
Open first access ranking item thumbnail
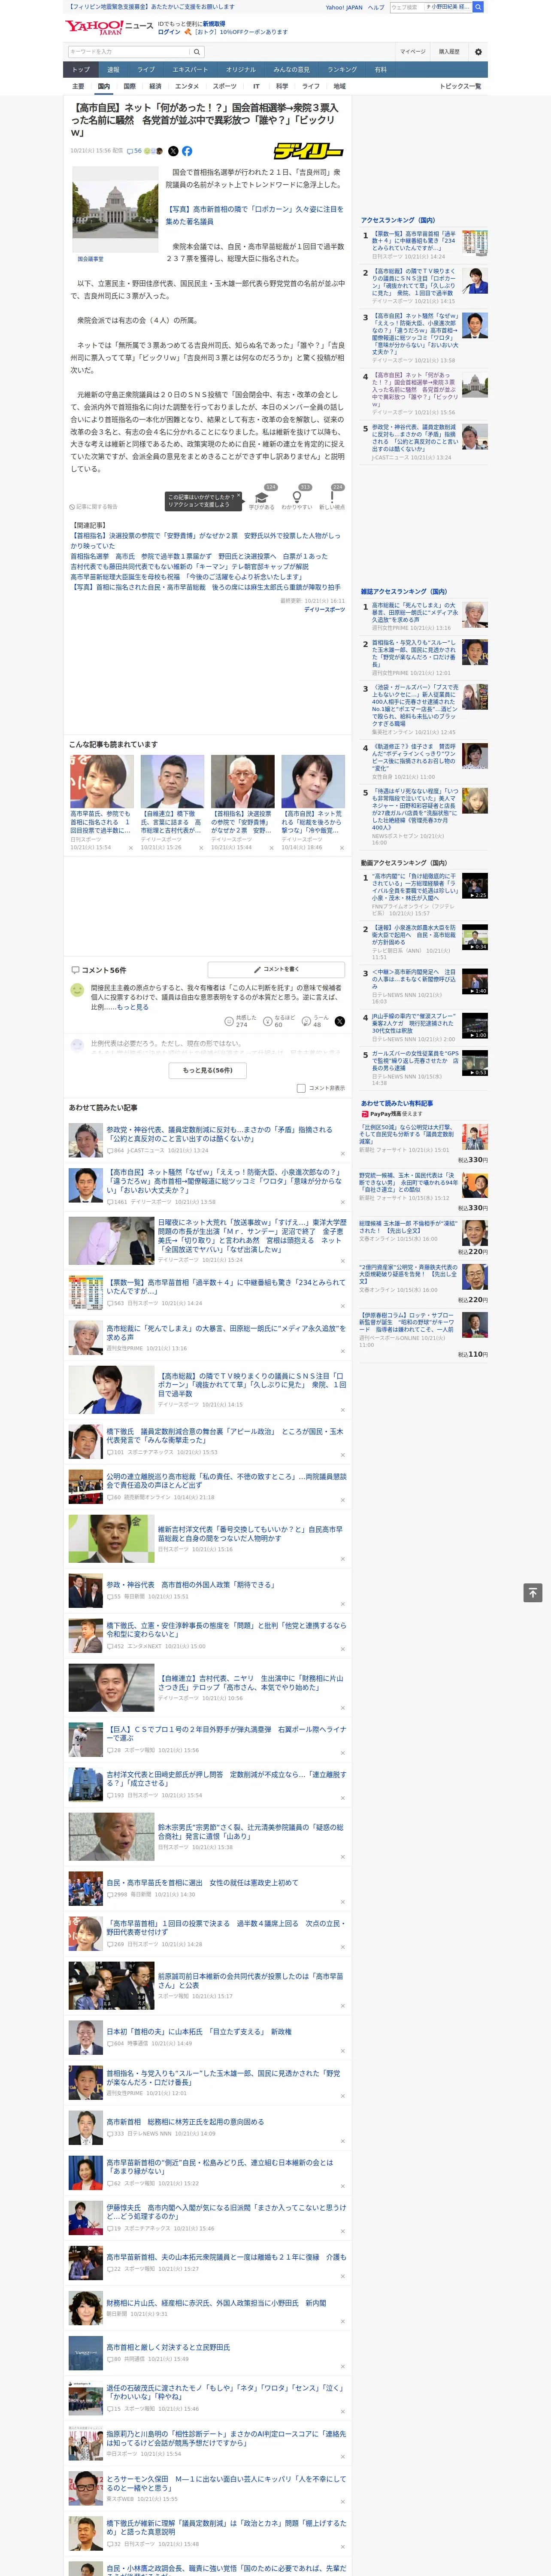[x=476, y=242]
